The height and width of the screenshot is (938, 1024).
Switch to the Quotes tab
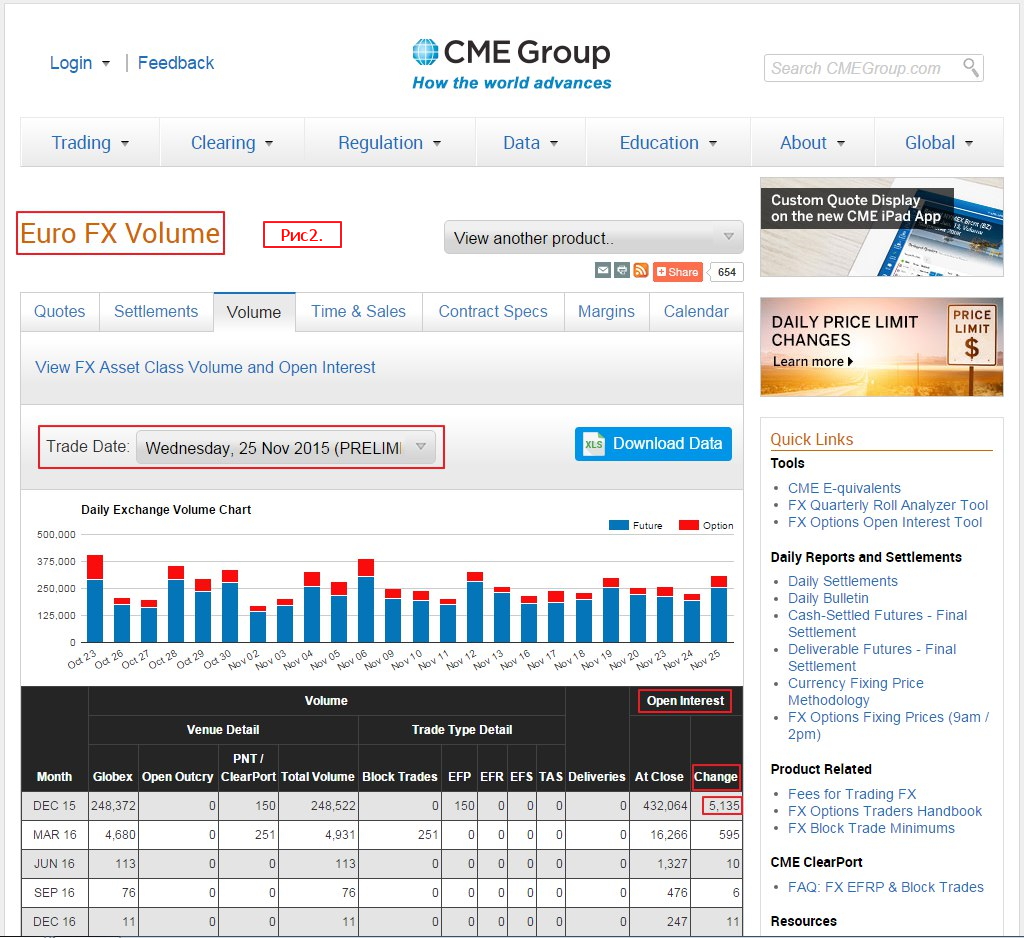pos(59,312)
